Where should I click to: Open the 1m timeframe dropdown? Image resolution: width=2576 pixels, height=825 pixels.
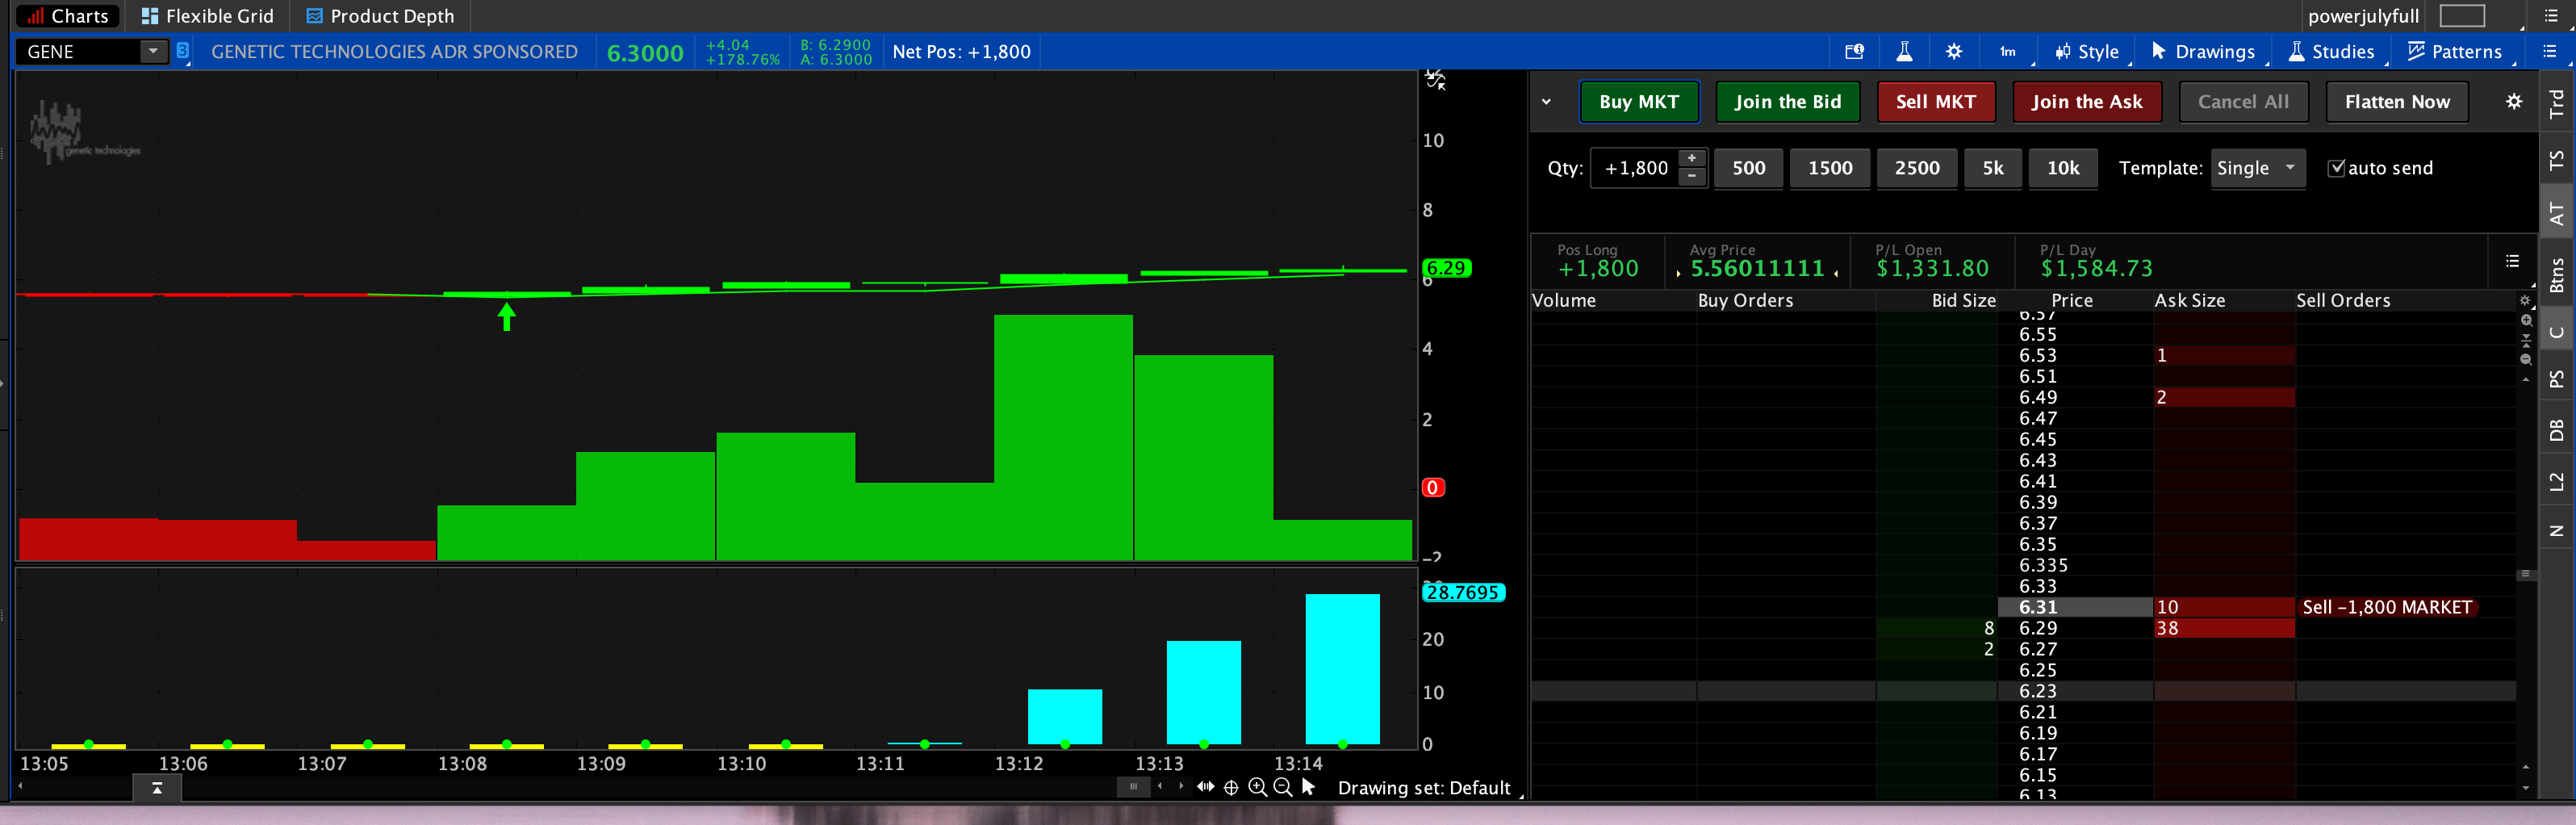[x=2008, y=52]
